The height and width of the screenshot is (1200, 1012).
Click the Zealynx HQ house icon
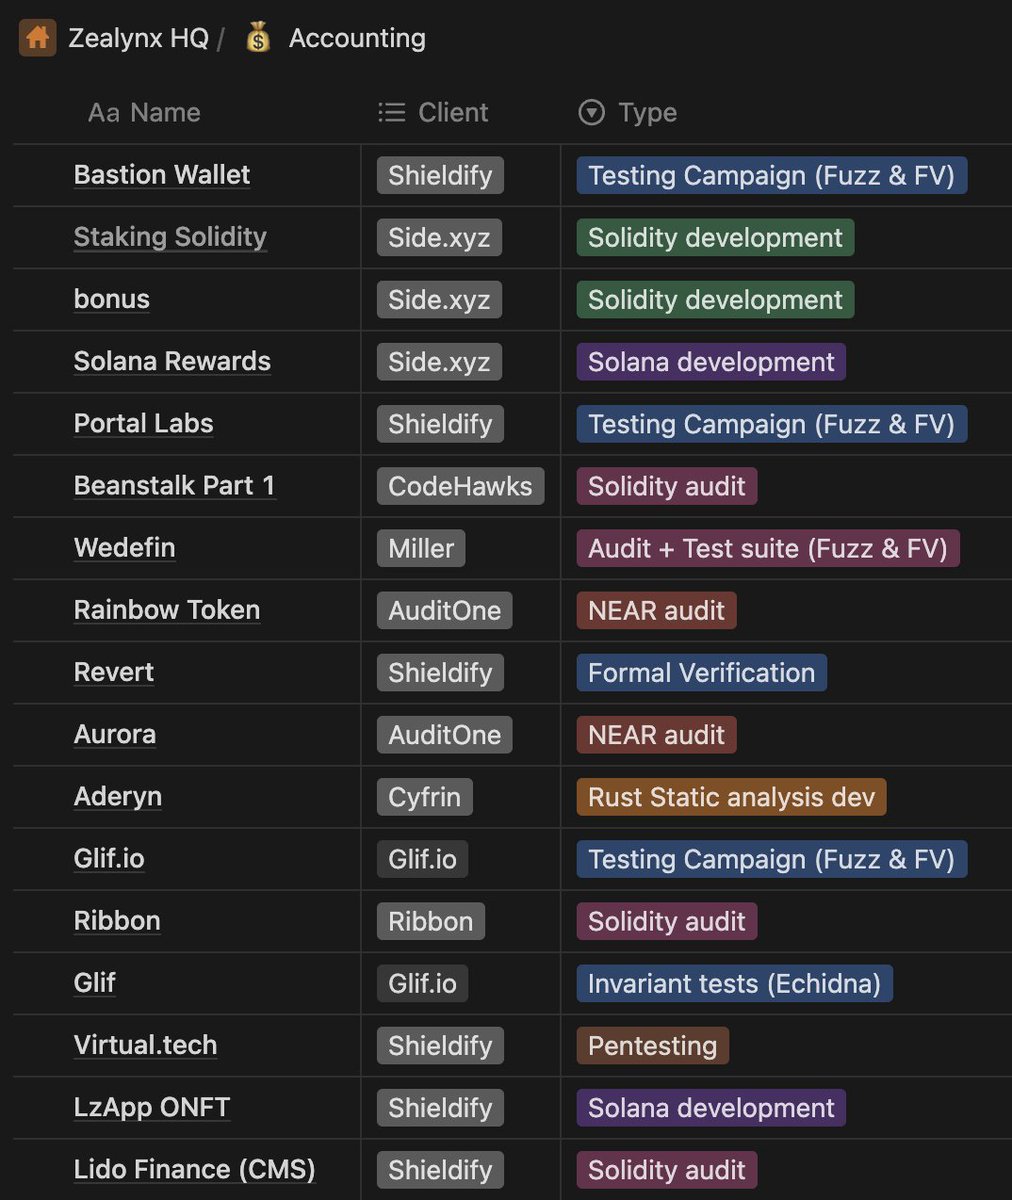pos(37,38)
